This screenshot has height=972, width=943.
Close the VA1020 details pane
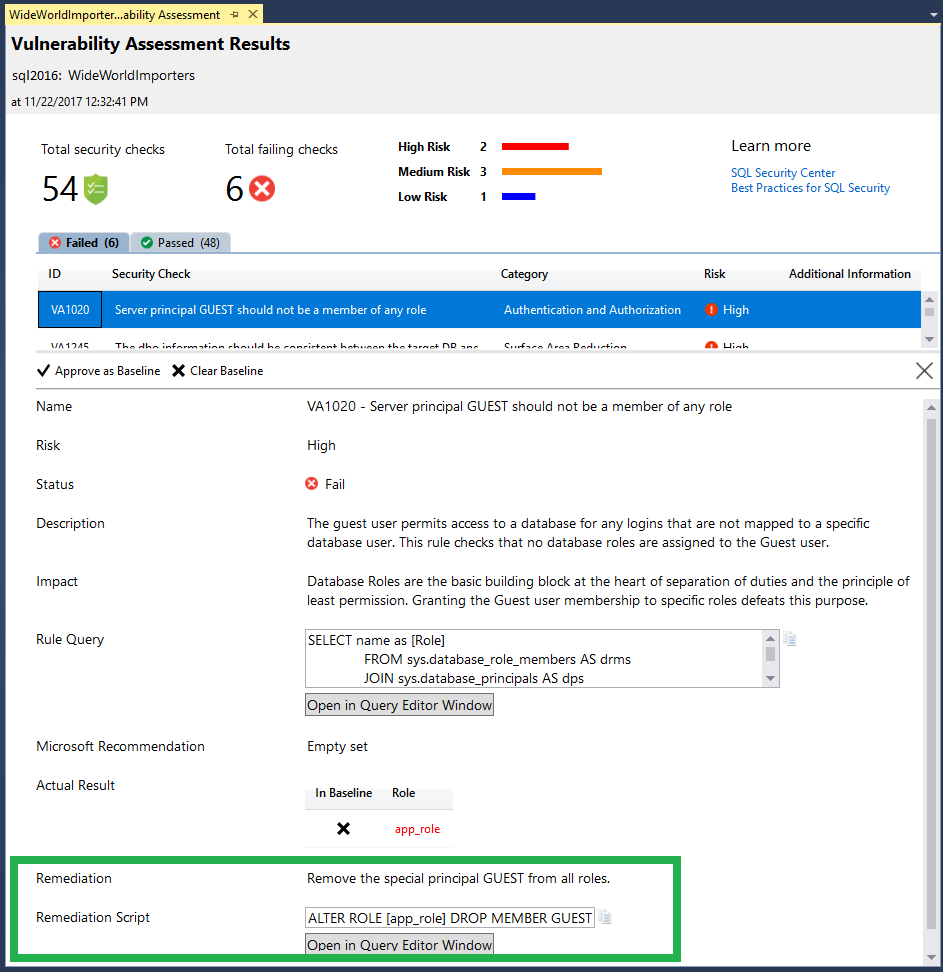[924, 370]
